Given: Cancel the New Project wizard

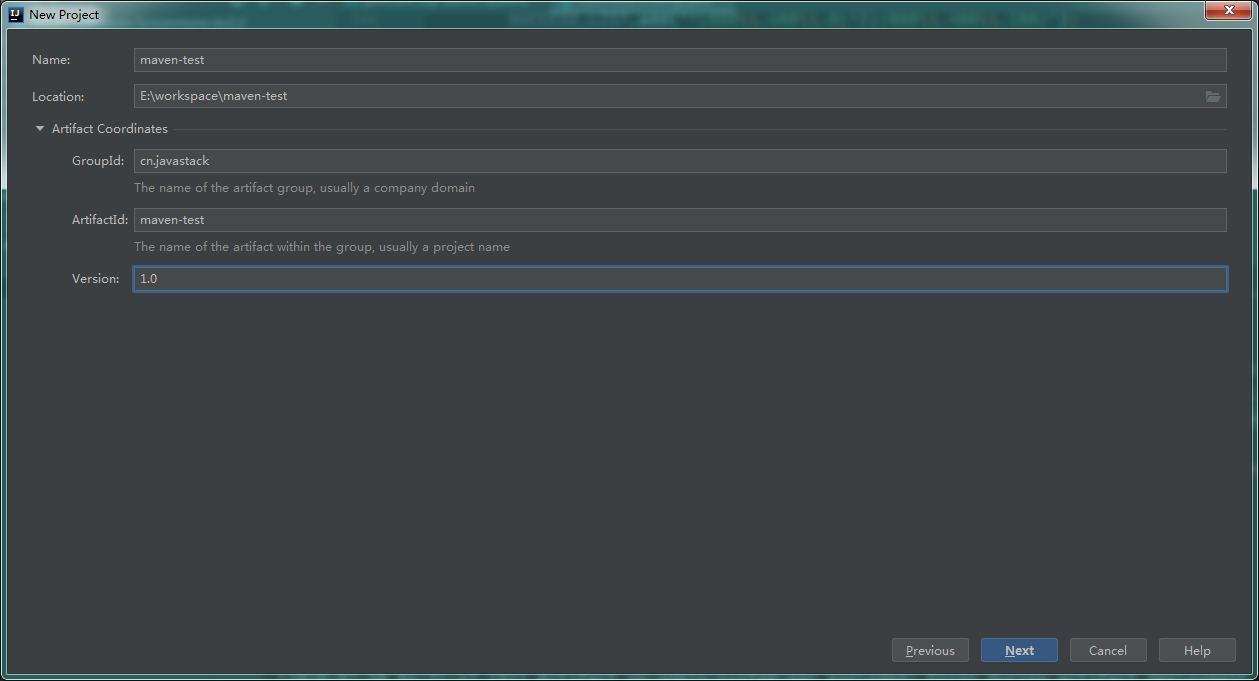Looking at the screenshot, I should [1108, 651].
